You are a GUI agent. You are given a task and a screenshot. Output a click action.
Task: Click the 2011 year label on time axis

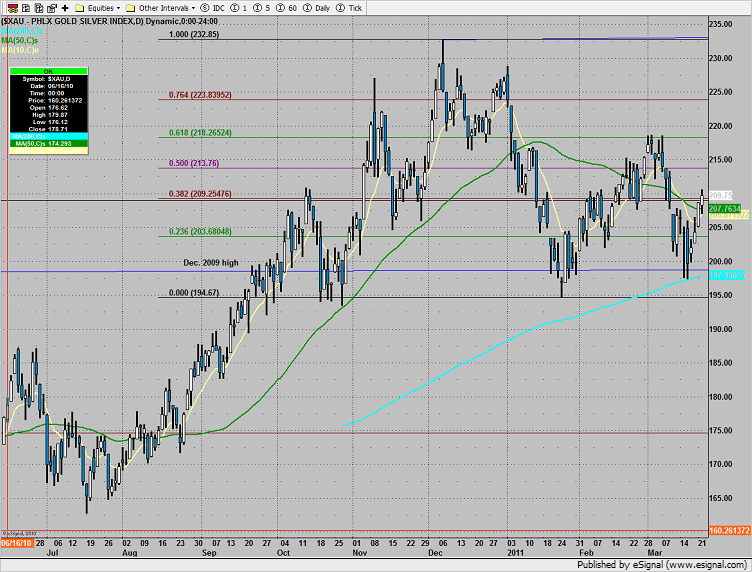515,553
